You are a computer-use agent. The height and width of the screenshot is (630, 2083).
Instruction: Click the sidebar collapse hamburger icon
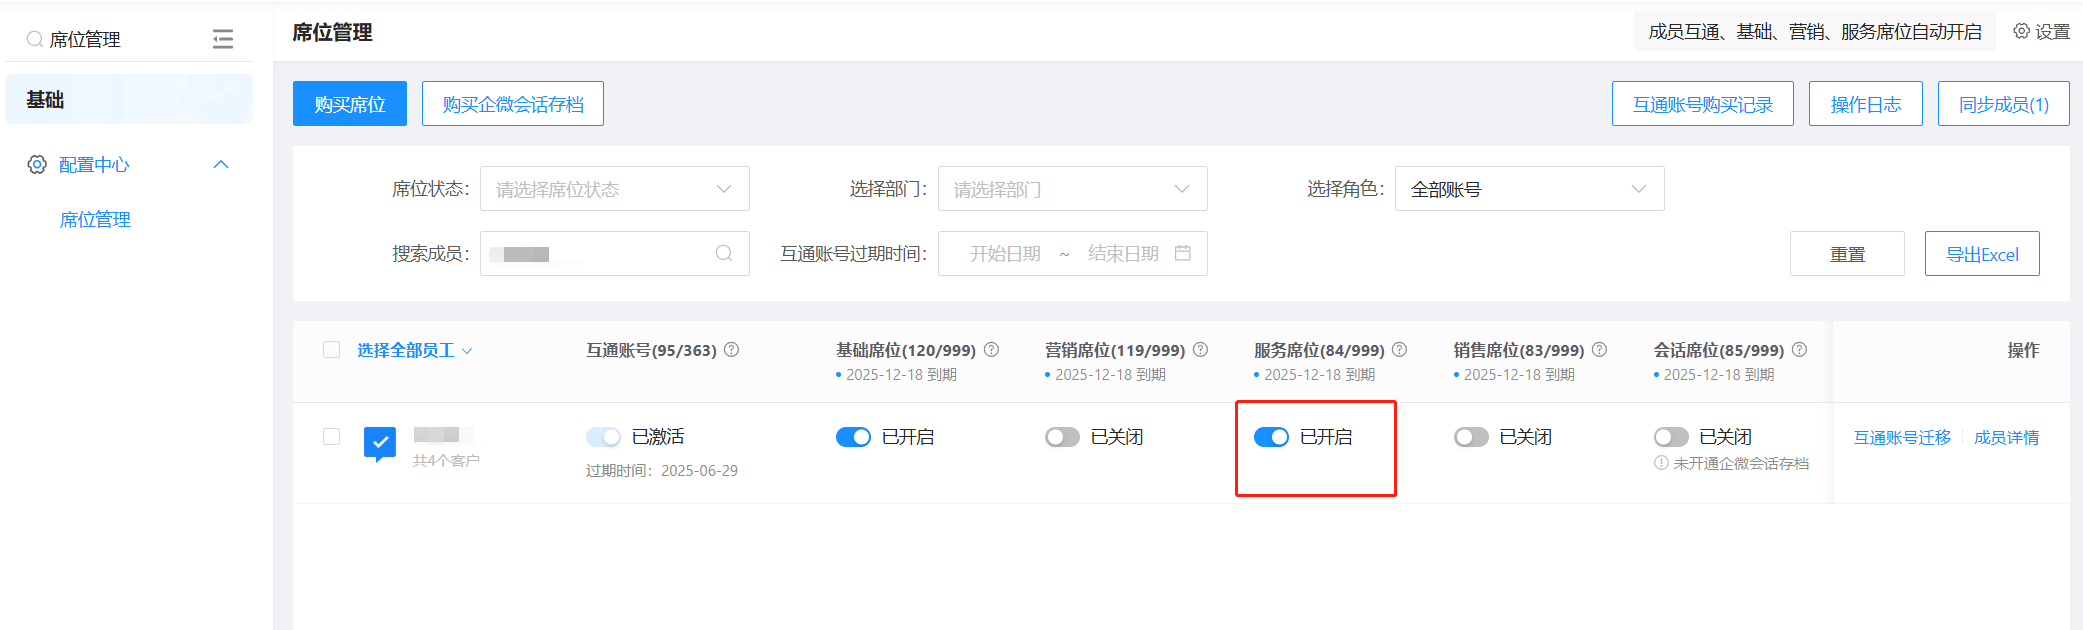pyautogui.click(x=222, y=39)
